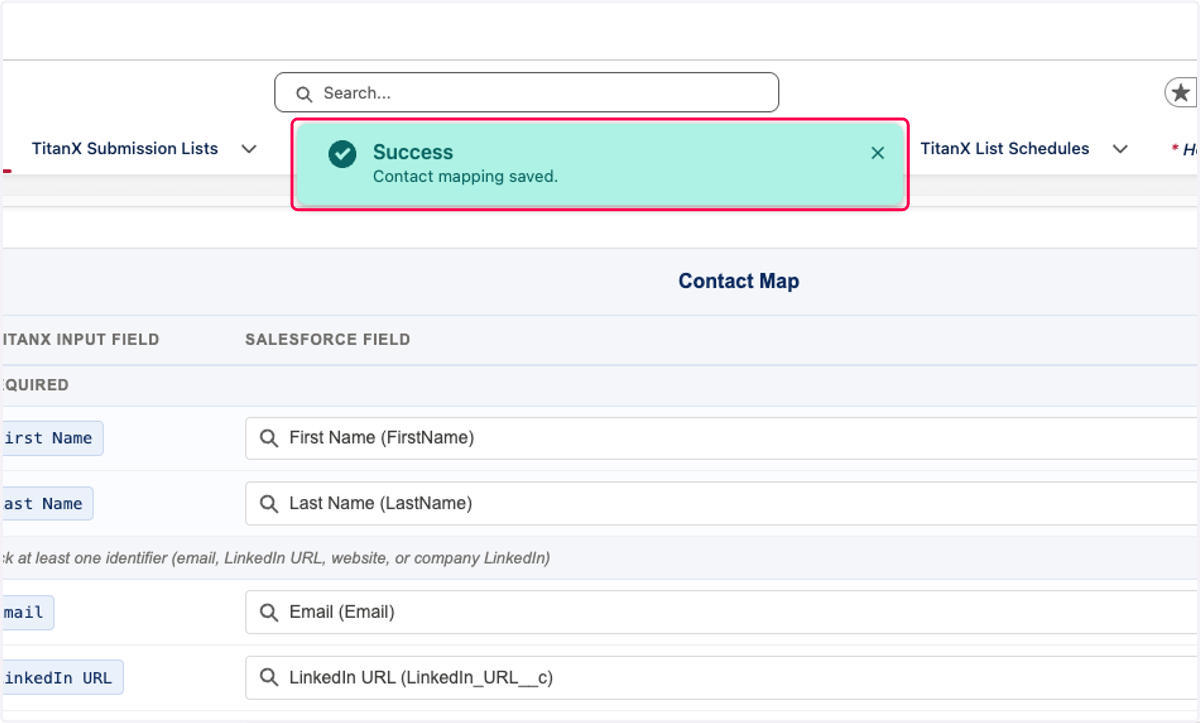The width and height of the screenshot is (1200, 723).
Task: Click the Last Name (LastName) lookup field
Action: click(722, 504)
